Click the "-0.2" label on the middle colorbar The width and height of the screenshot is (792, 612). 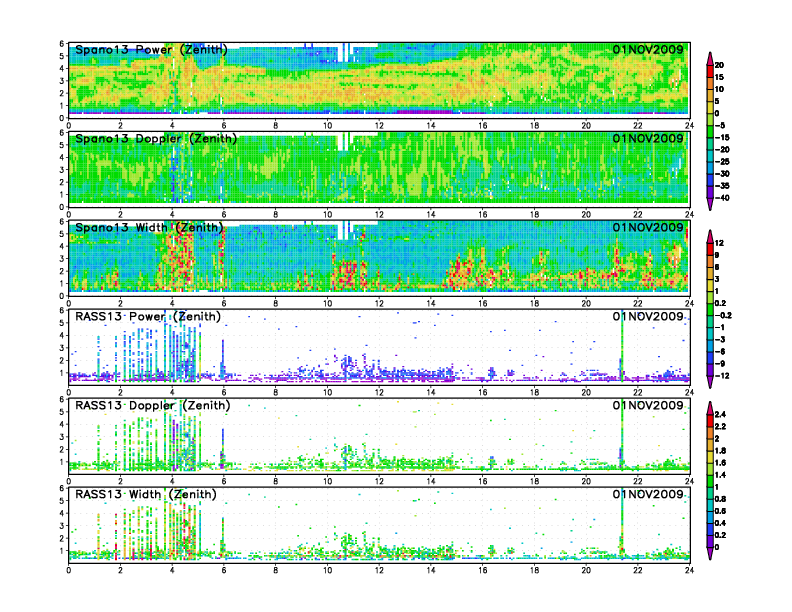pos(723,315)
